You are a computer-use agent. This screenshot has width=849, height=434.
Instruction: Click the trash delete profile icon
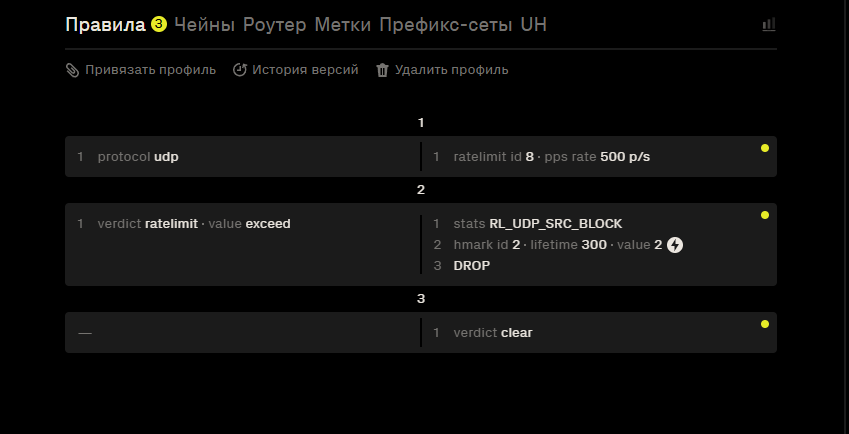(382, 70)
